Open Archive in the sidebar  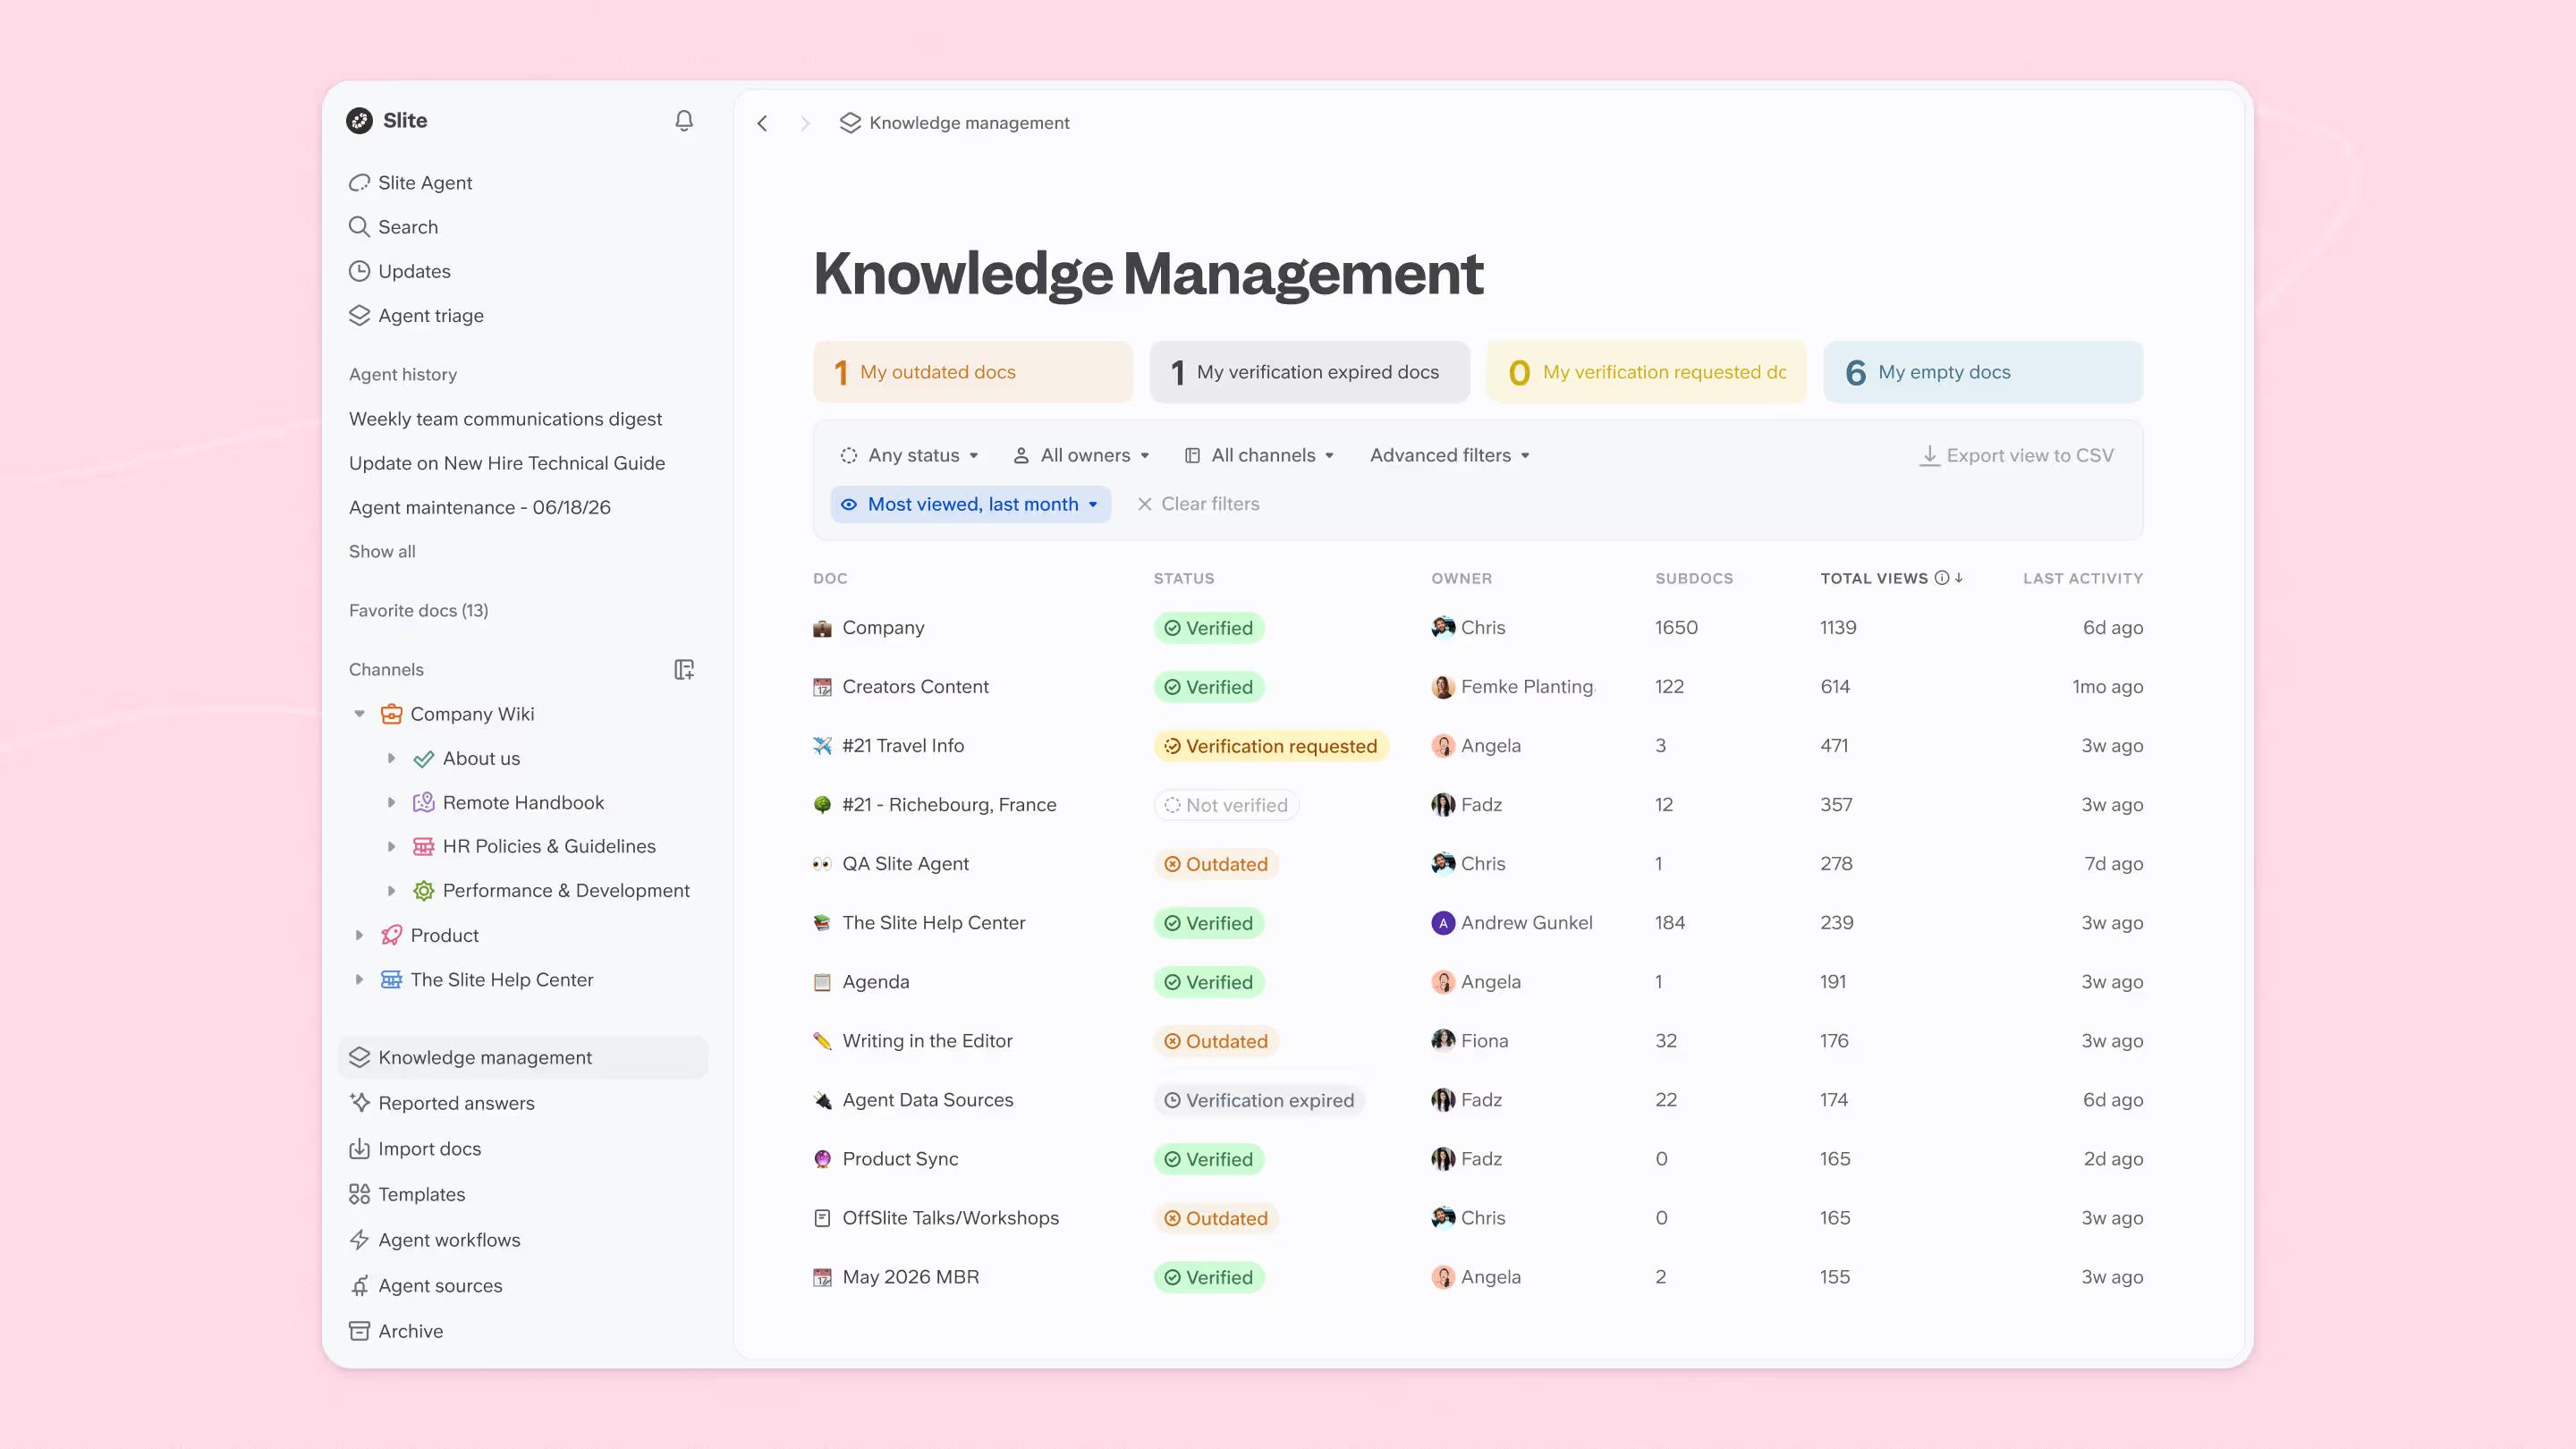pyautogui.click(x=396, y=1331)
